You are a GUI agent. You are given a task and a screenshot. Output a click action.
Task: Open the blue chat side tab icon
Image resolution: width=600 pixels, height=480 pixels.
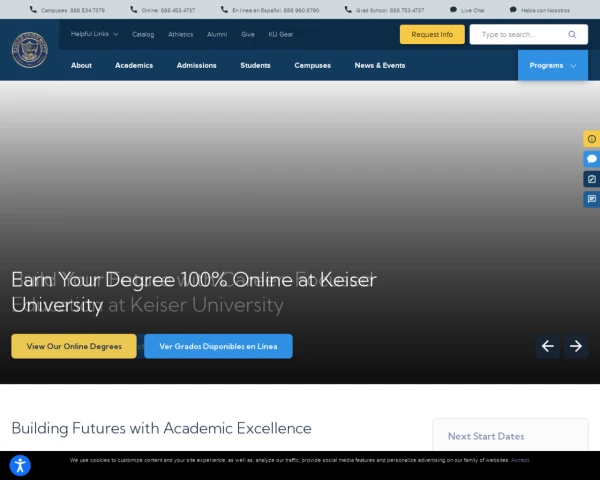click(x=592, y=159)
